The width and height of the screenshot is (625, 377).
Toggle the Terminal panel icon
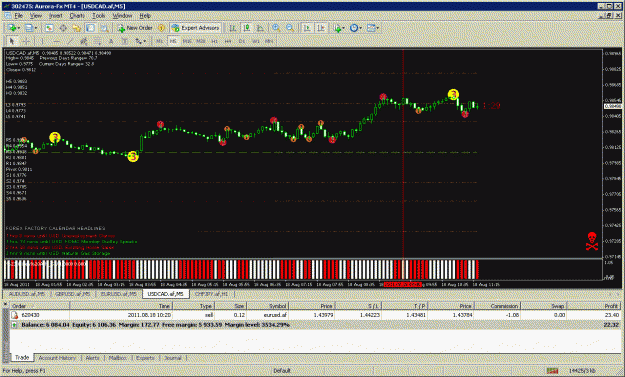coord(90,28)
